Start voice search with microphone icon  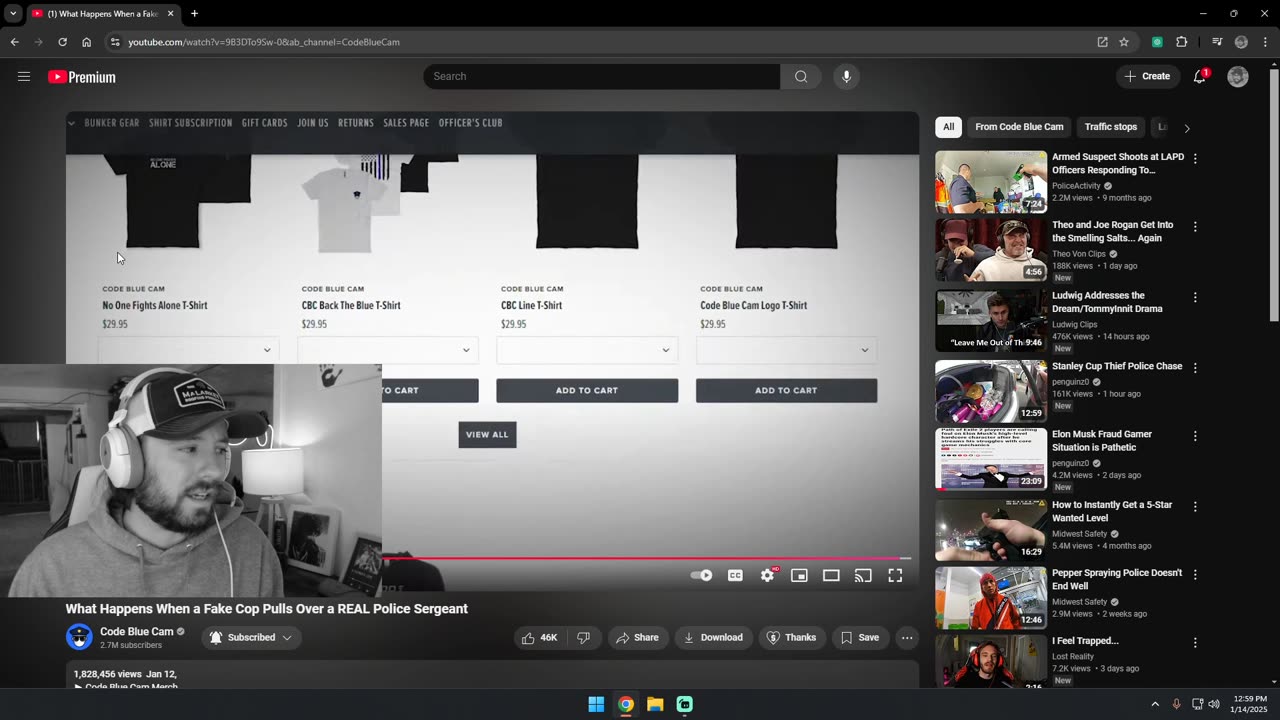846,76
